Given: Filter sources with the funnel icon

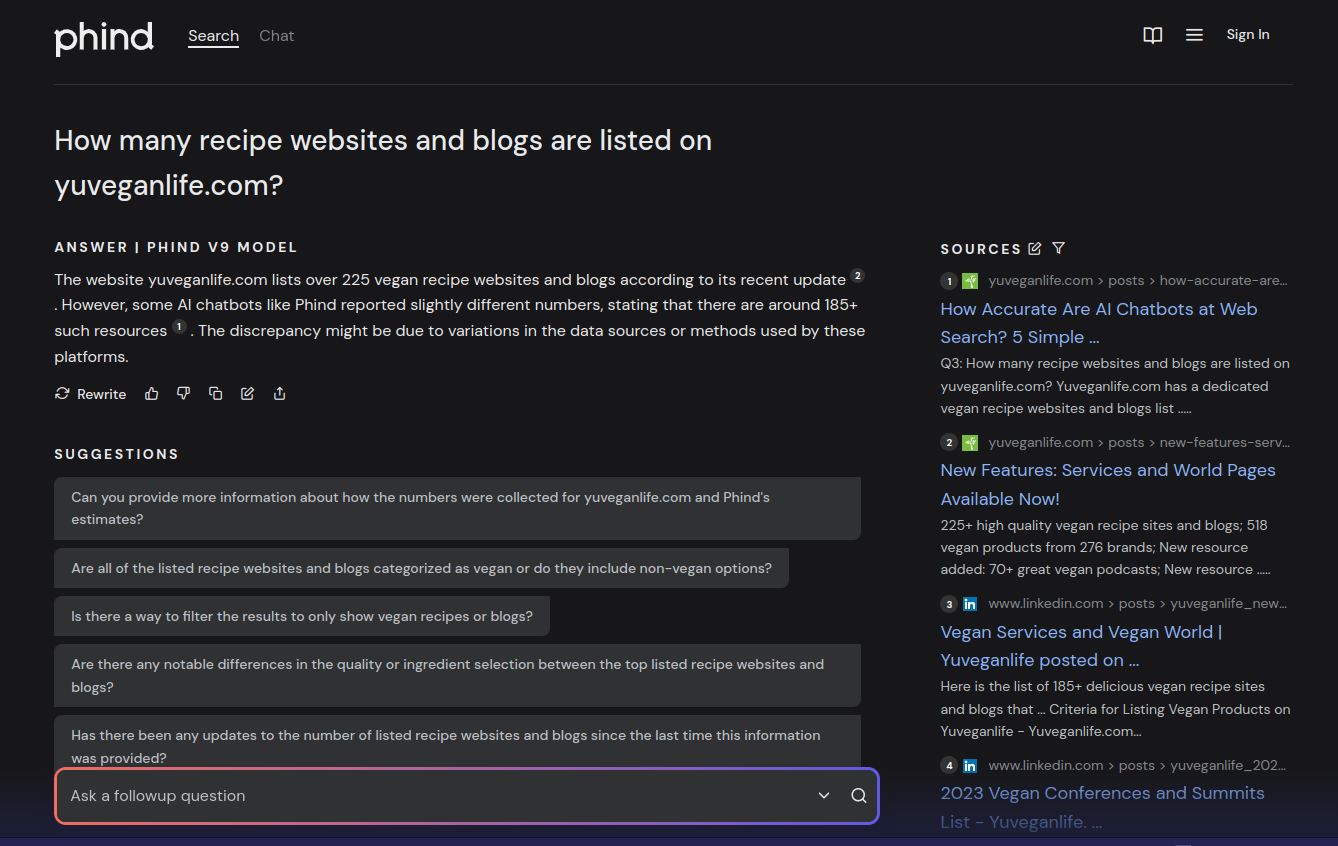Looking at the screenshot, I should [1058, 248].
